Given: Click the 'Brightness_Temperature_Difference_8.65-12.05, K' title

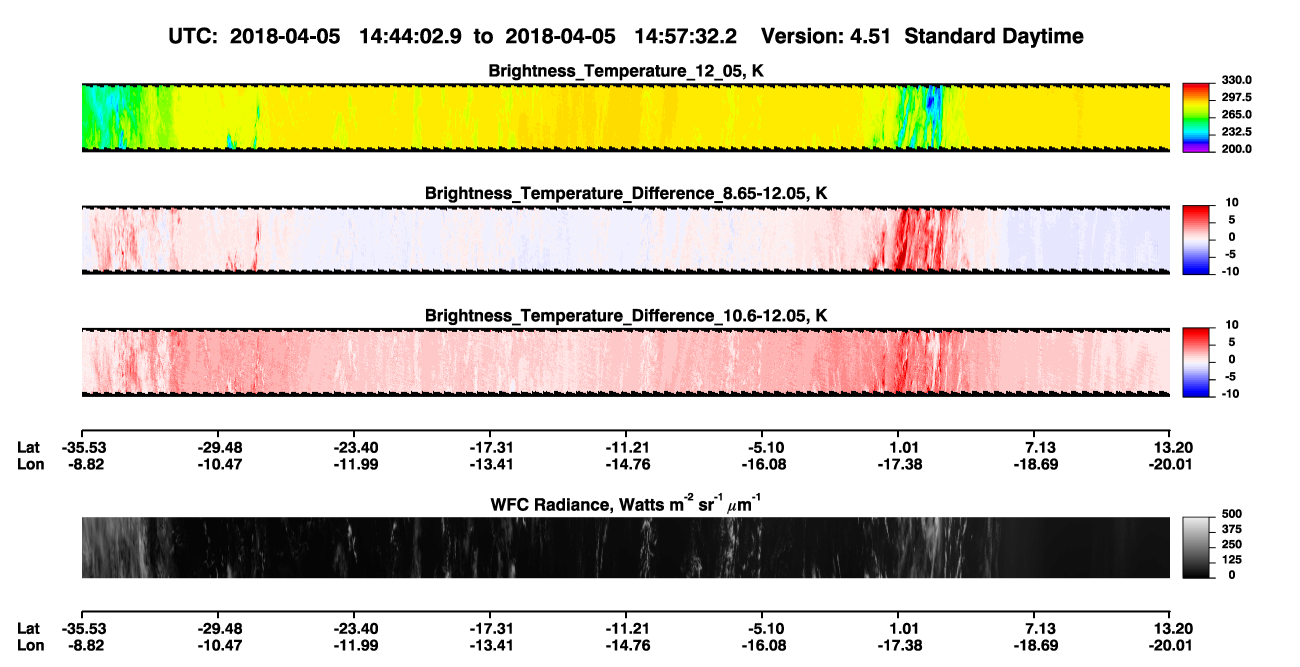Looking at the screenshot, I should pyautogui.click(x=626, y=193).
